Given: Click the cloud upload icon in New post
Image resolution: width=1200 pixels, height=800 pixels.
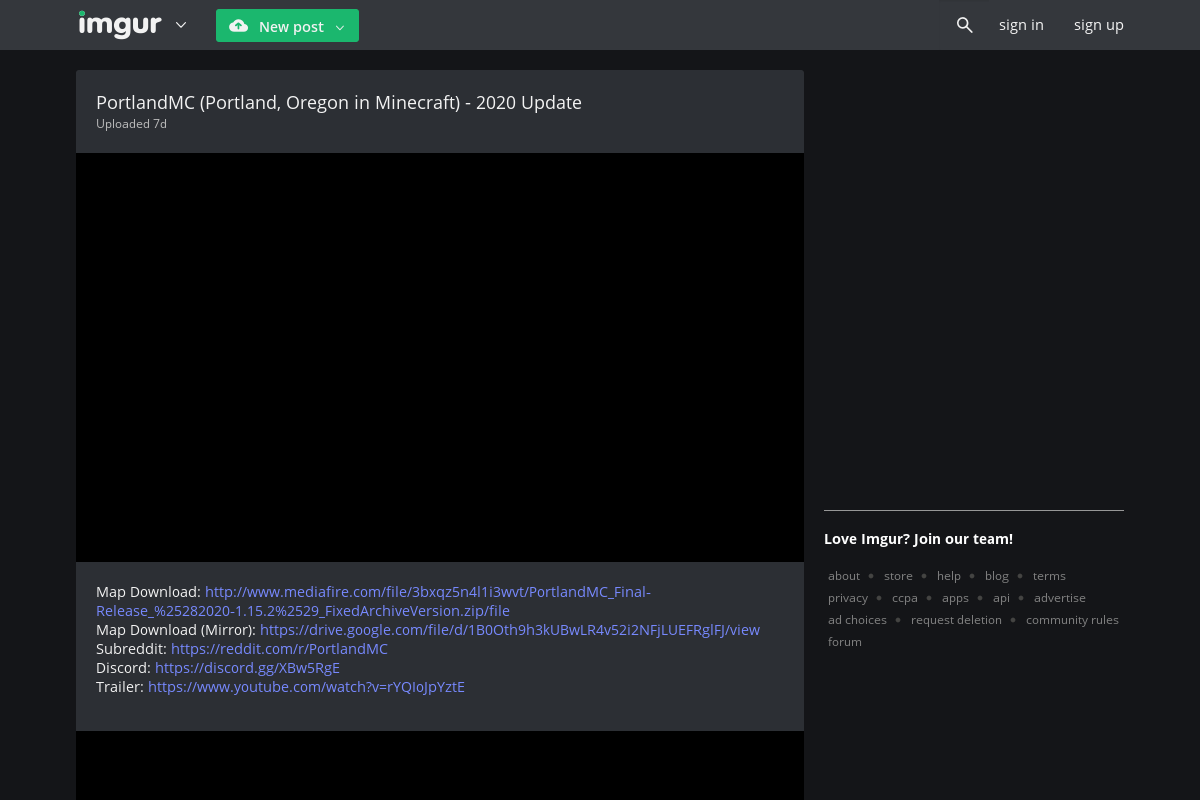Looking at the screenshot, I should pyautogui.click(x=238, y=26).
